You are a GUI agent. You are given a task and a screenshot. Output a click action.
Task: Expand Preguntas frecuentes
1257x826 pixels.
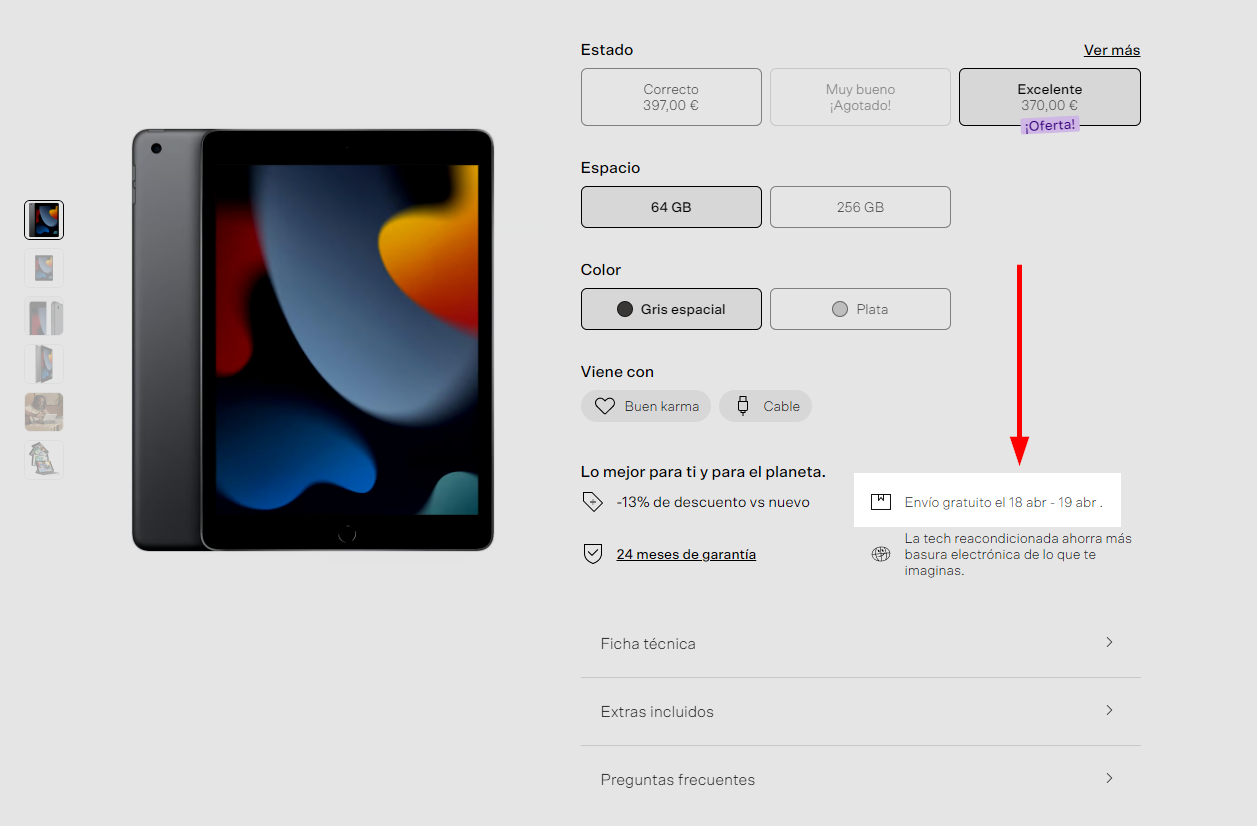[x=860, y=779]
